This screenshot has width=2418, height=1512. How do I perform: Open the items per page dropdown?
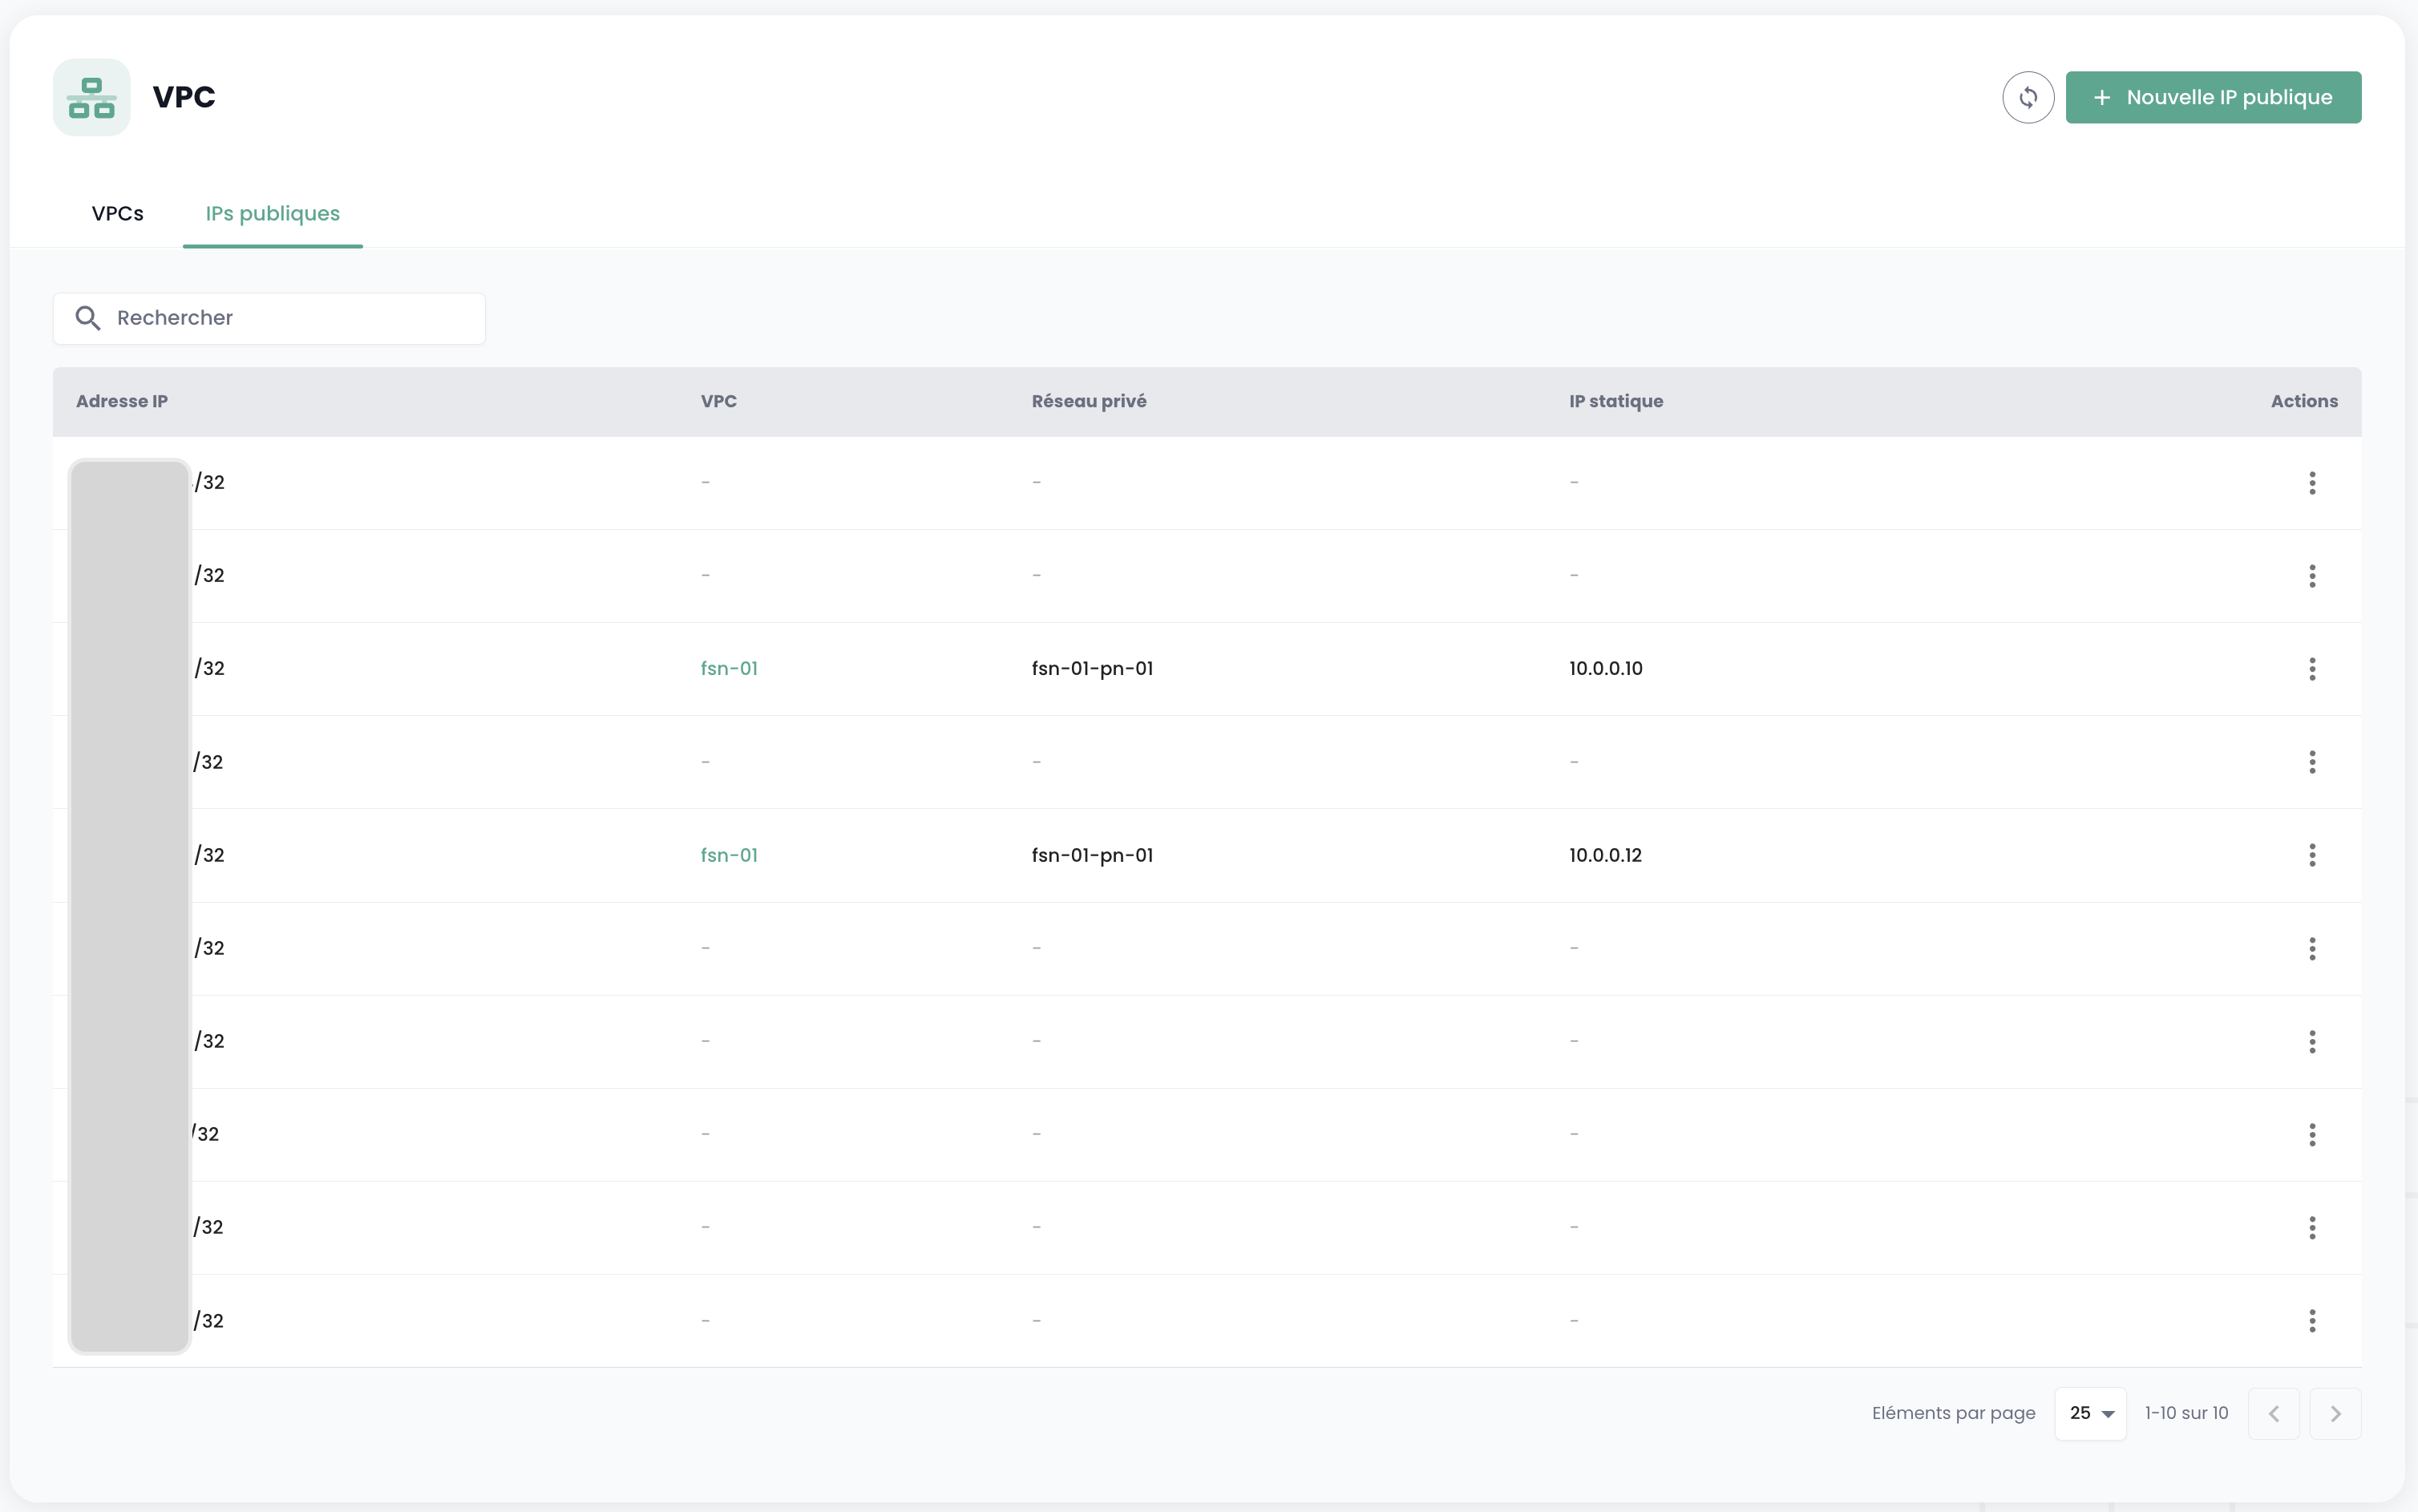pyautogui.click(x=2090, y=1413)
